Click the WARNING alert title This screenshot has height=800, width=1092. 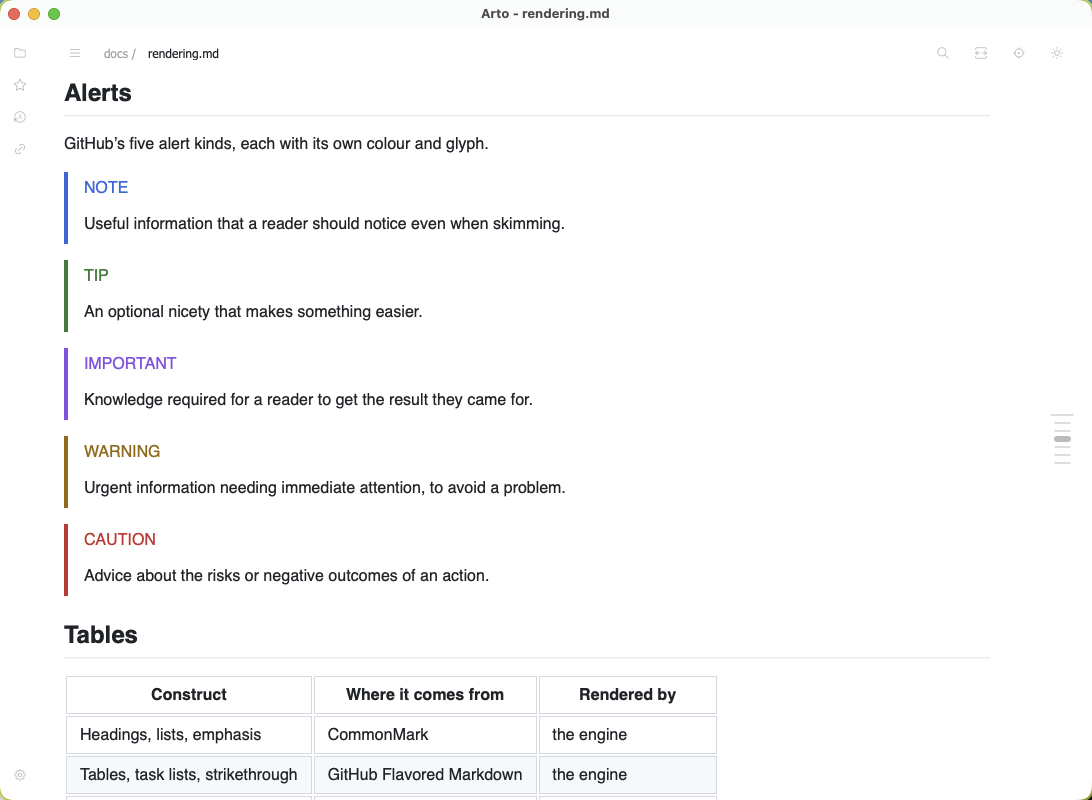[122, 451]
